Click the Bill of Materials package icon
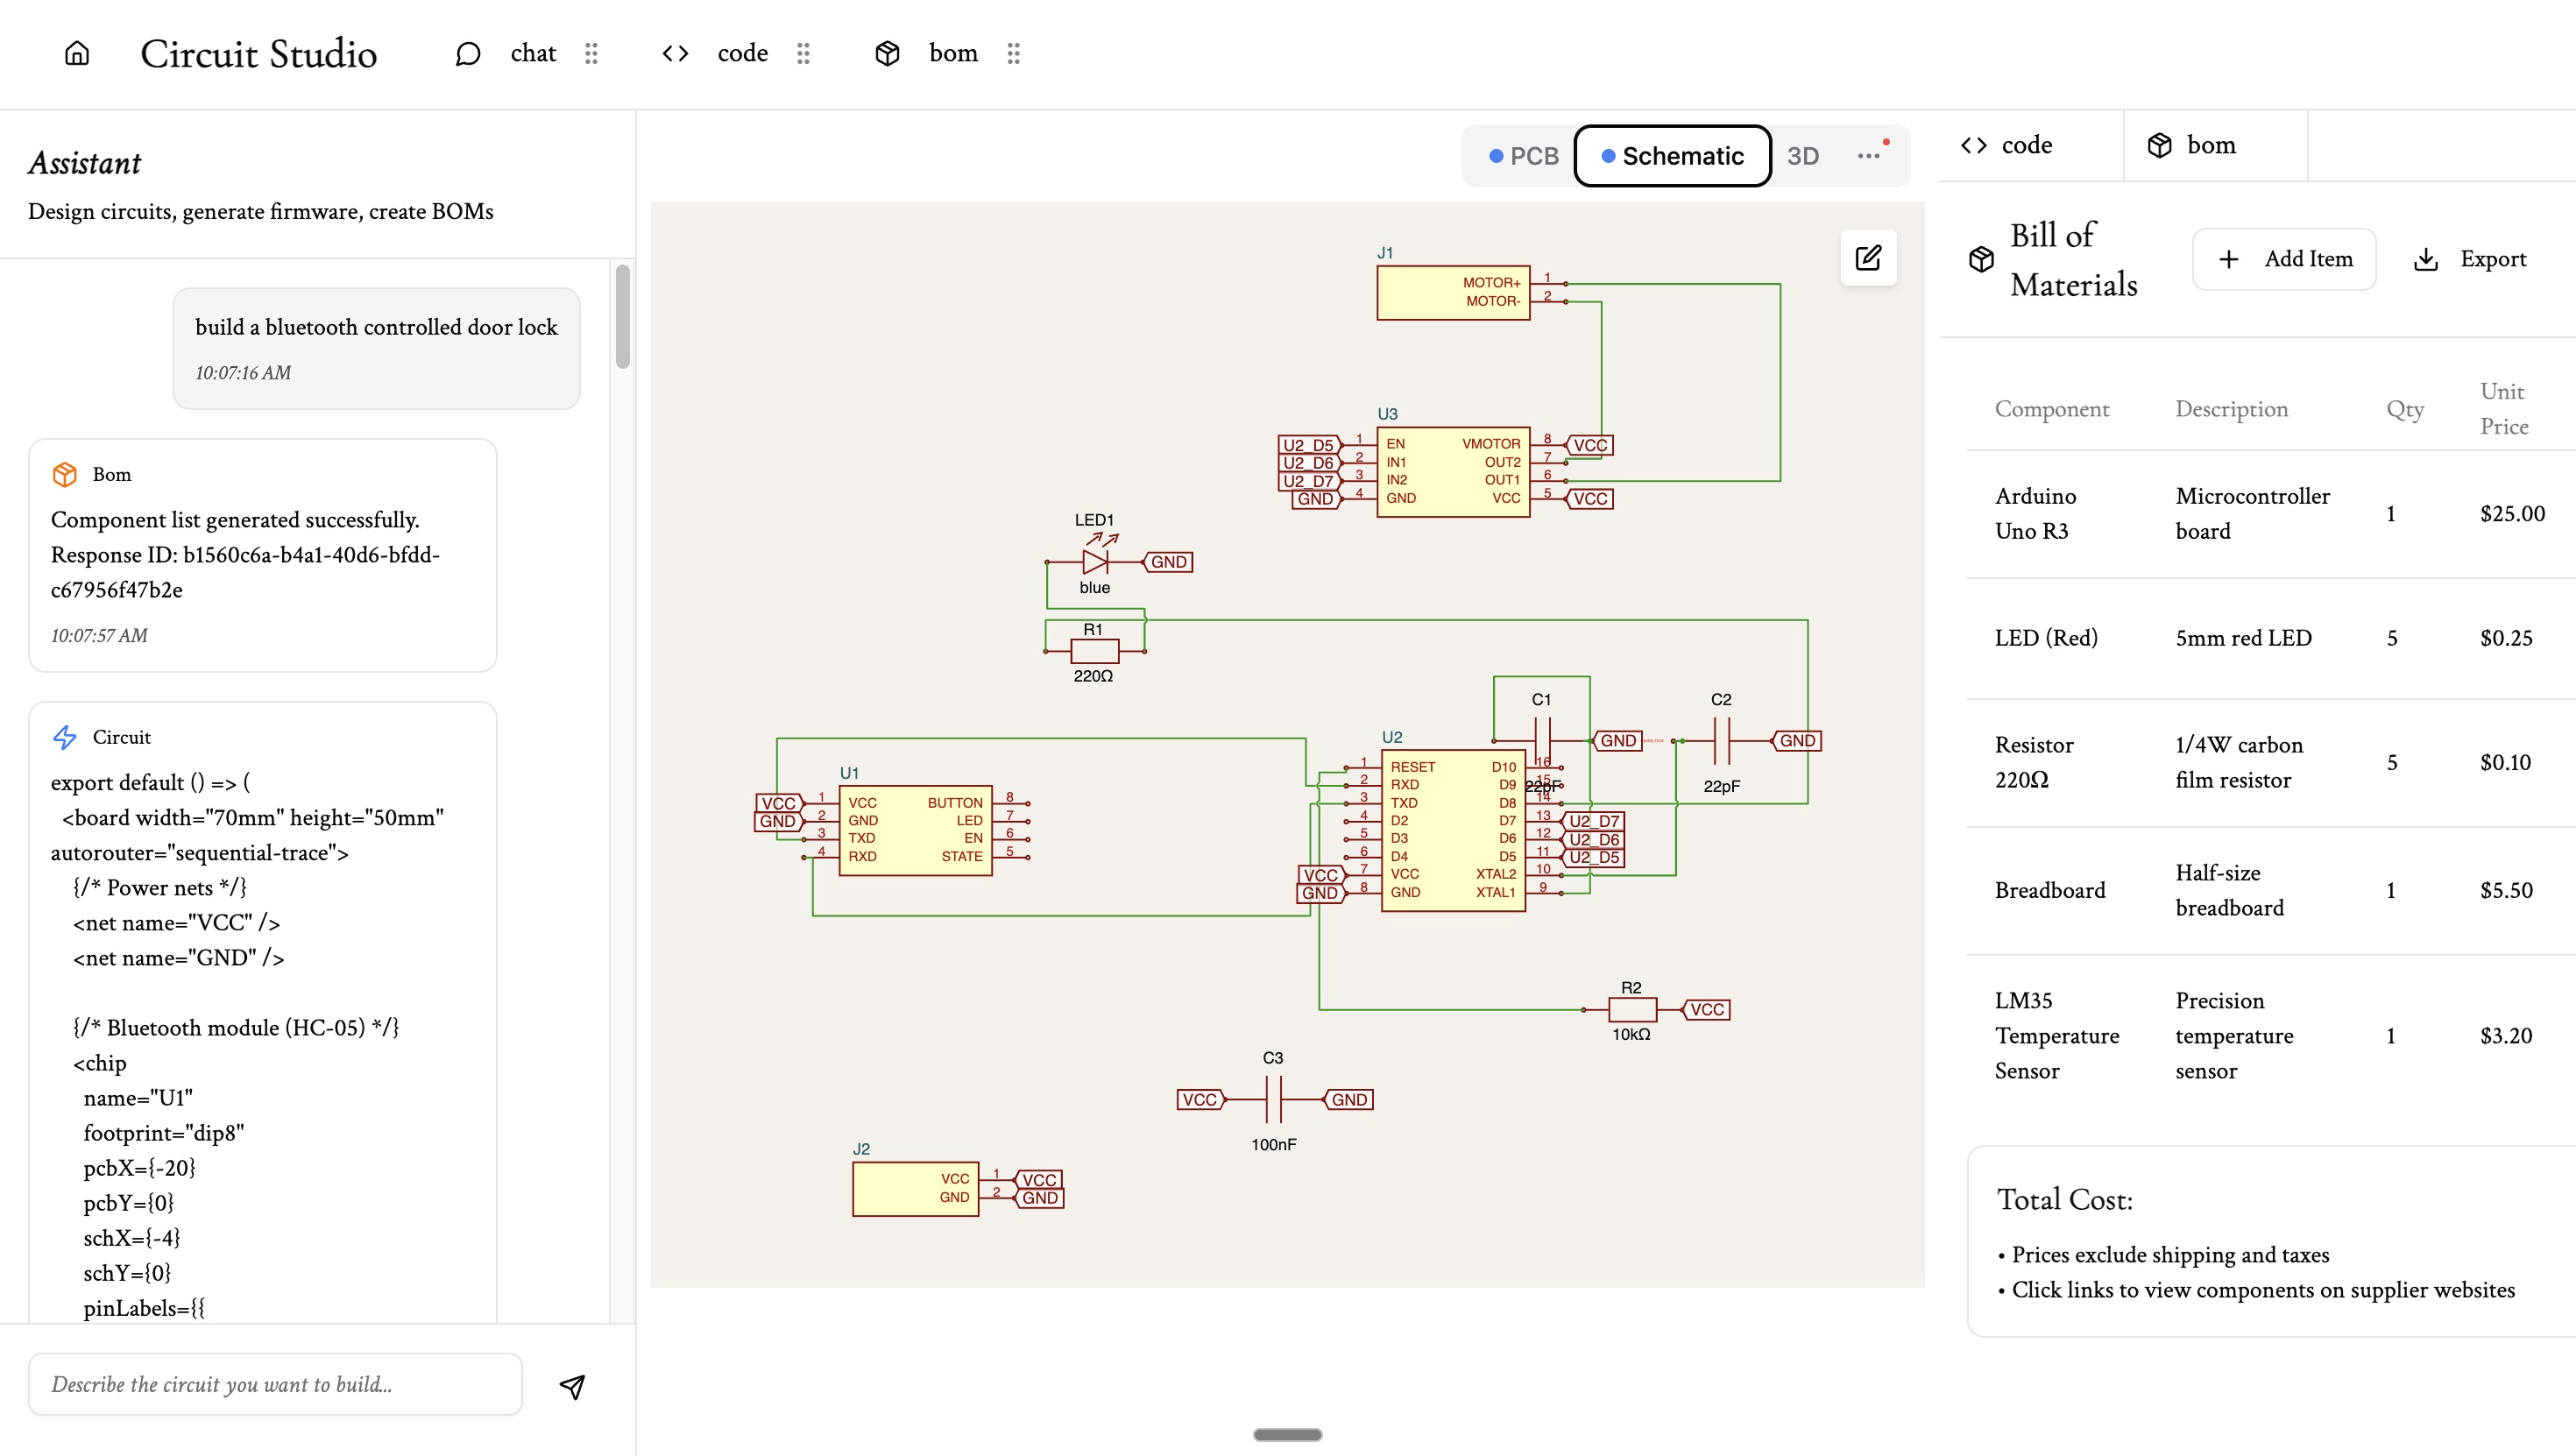The height and width of the screenshot is (1456, 2576). [x=1981, y=259]
